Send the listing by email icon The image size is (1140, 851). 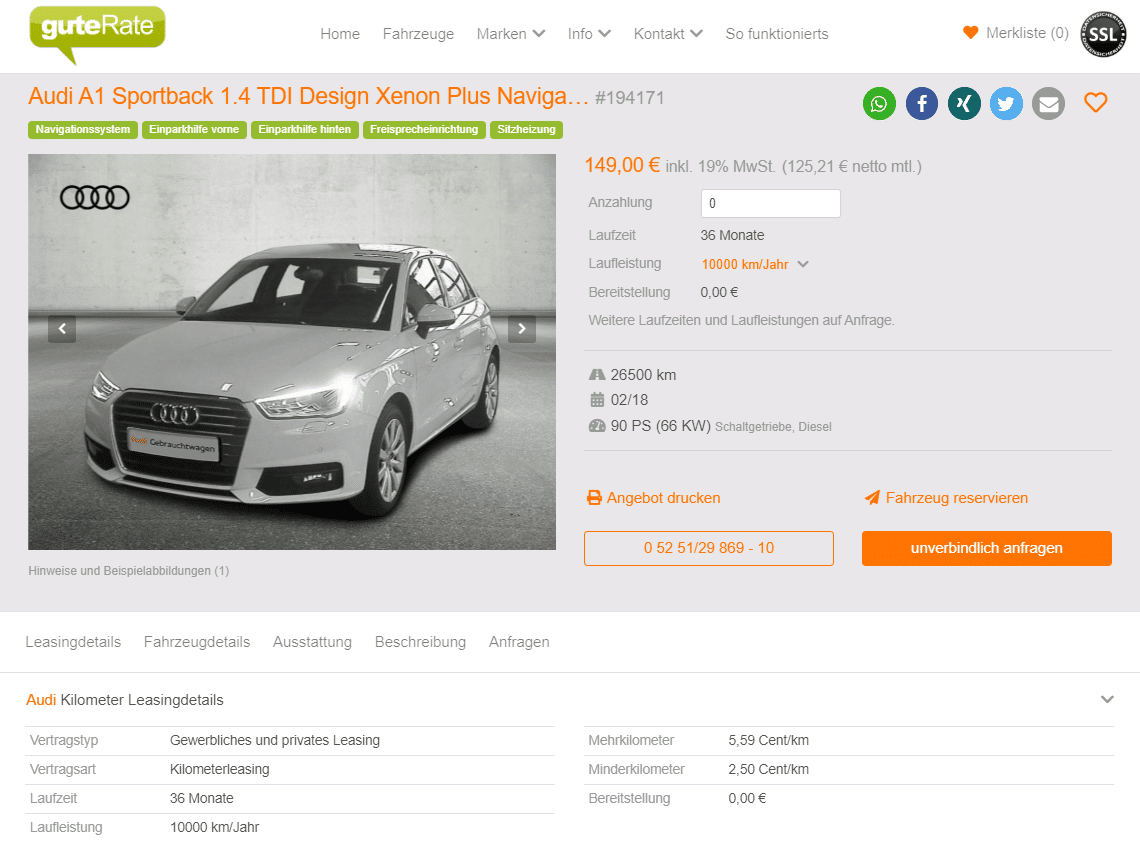pyautogui.click(x=1048, y=103)
